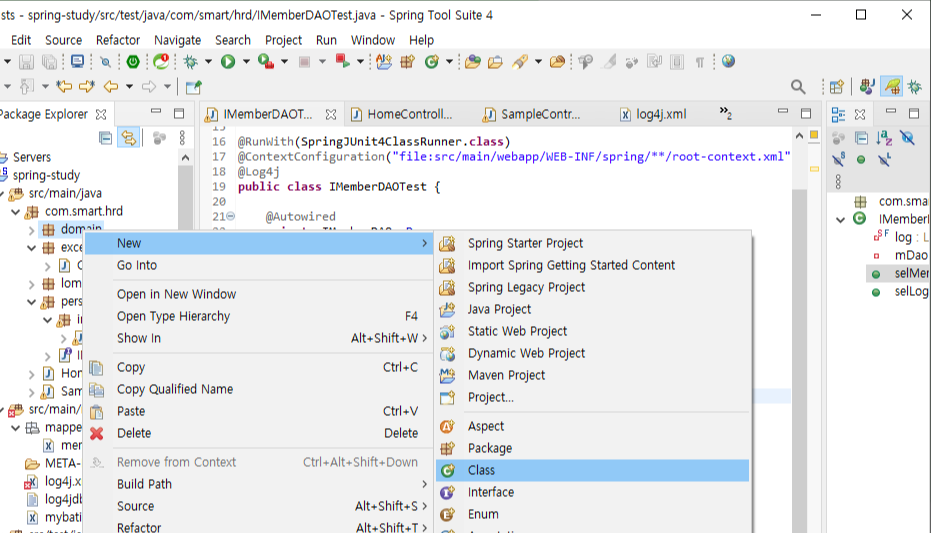Open the Navigate menu
The height and width of the screenshot is (533, 931).
click(x=178, y=40)
